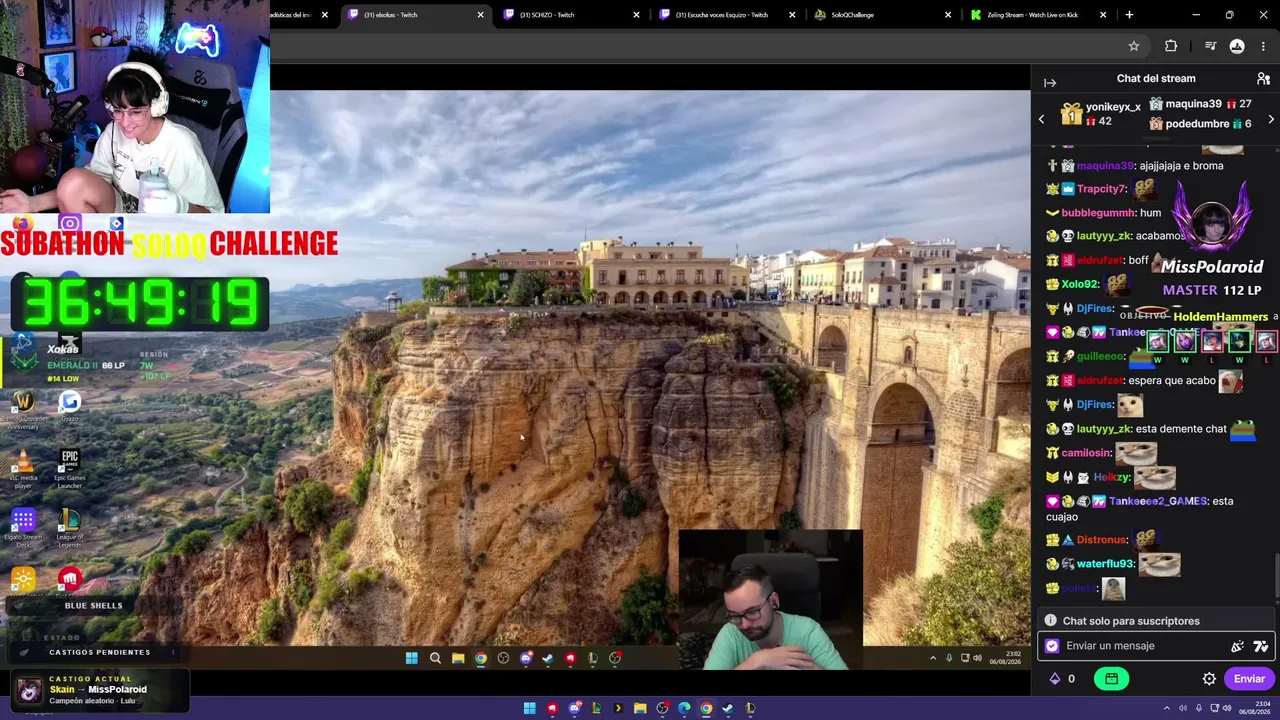Open the Chrome profile avatar
This screenshot has height=720, width=1280.
pos(1237,46)
